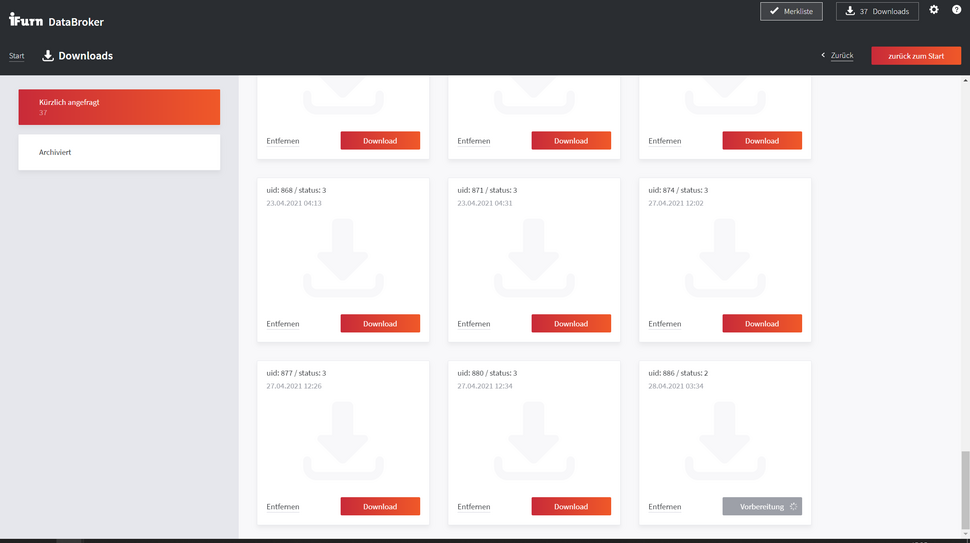970x543 pixels.
Task: Switch to the Archiviert tab
Action: coord(119,152)
